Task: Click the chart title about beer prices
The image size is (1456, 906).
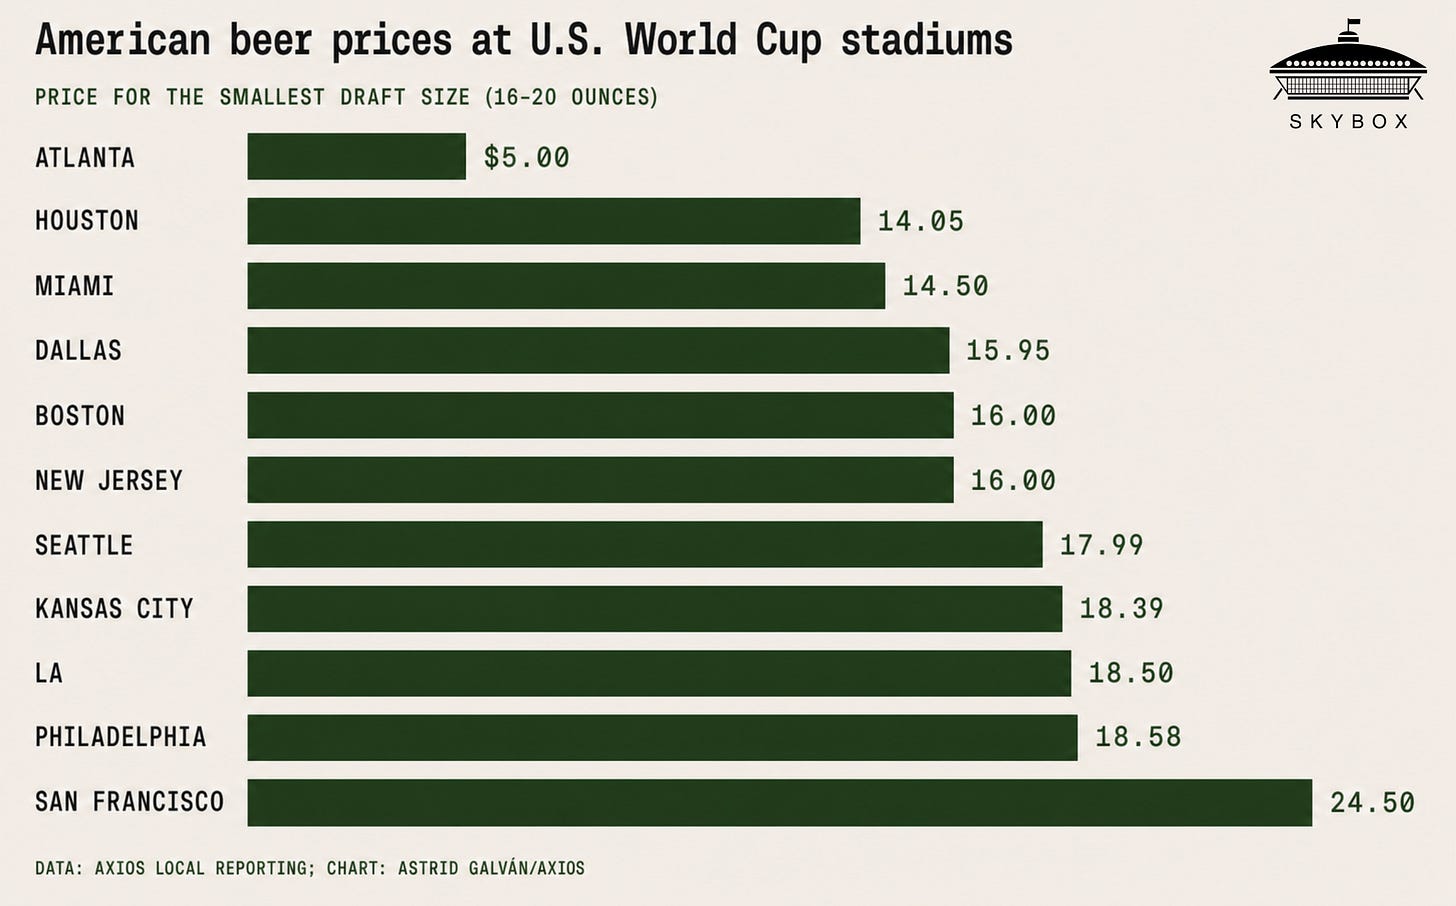Action: point(524,41)
